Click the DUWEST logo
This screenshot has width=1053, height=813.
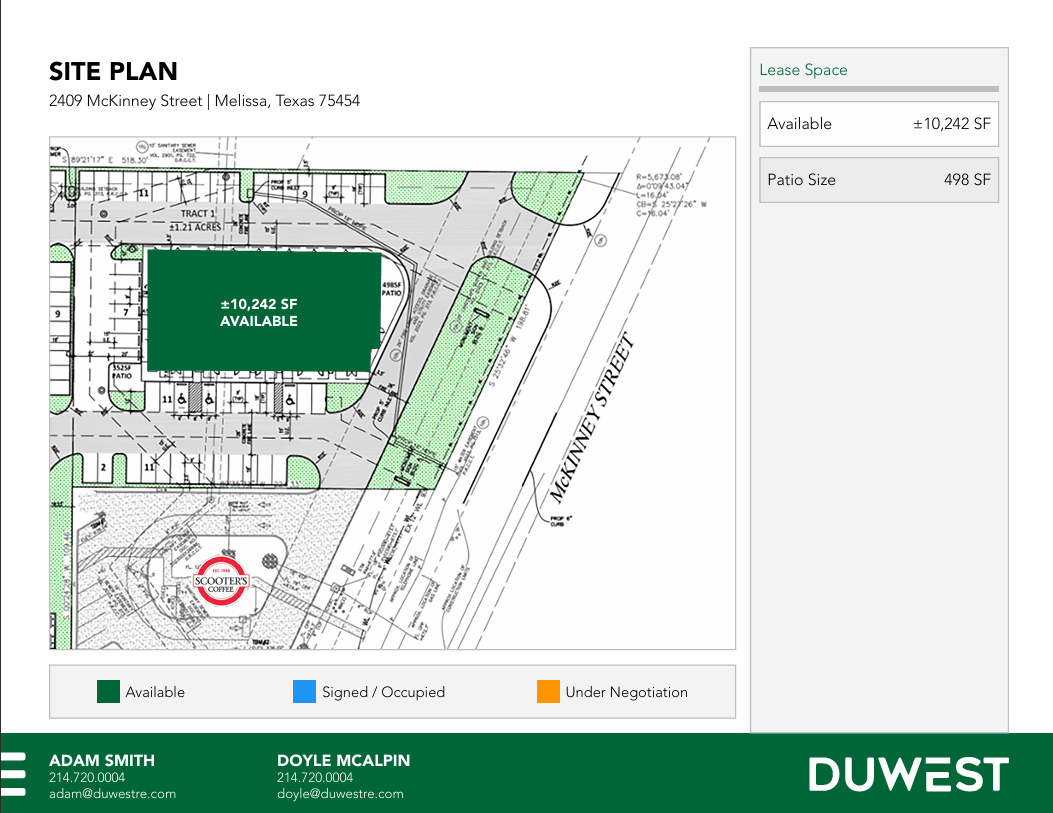coord(909,774)
